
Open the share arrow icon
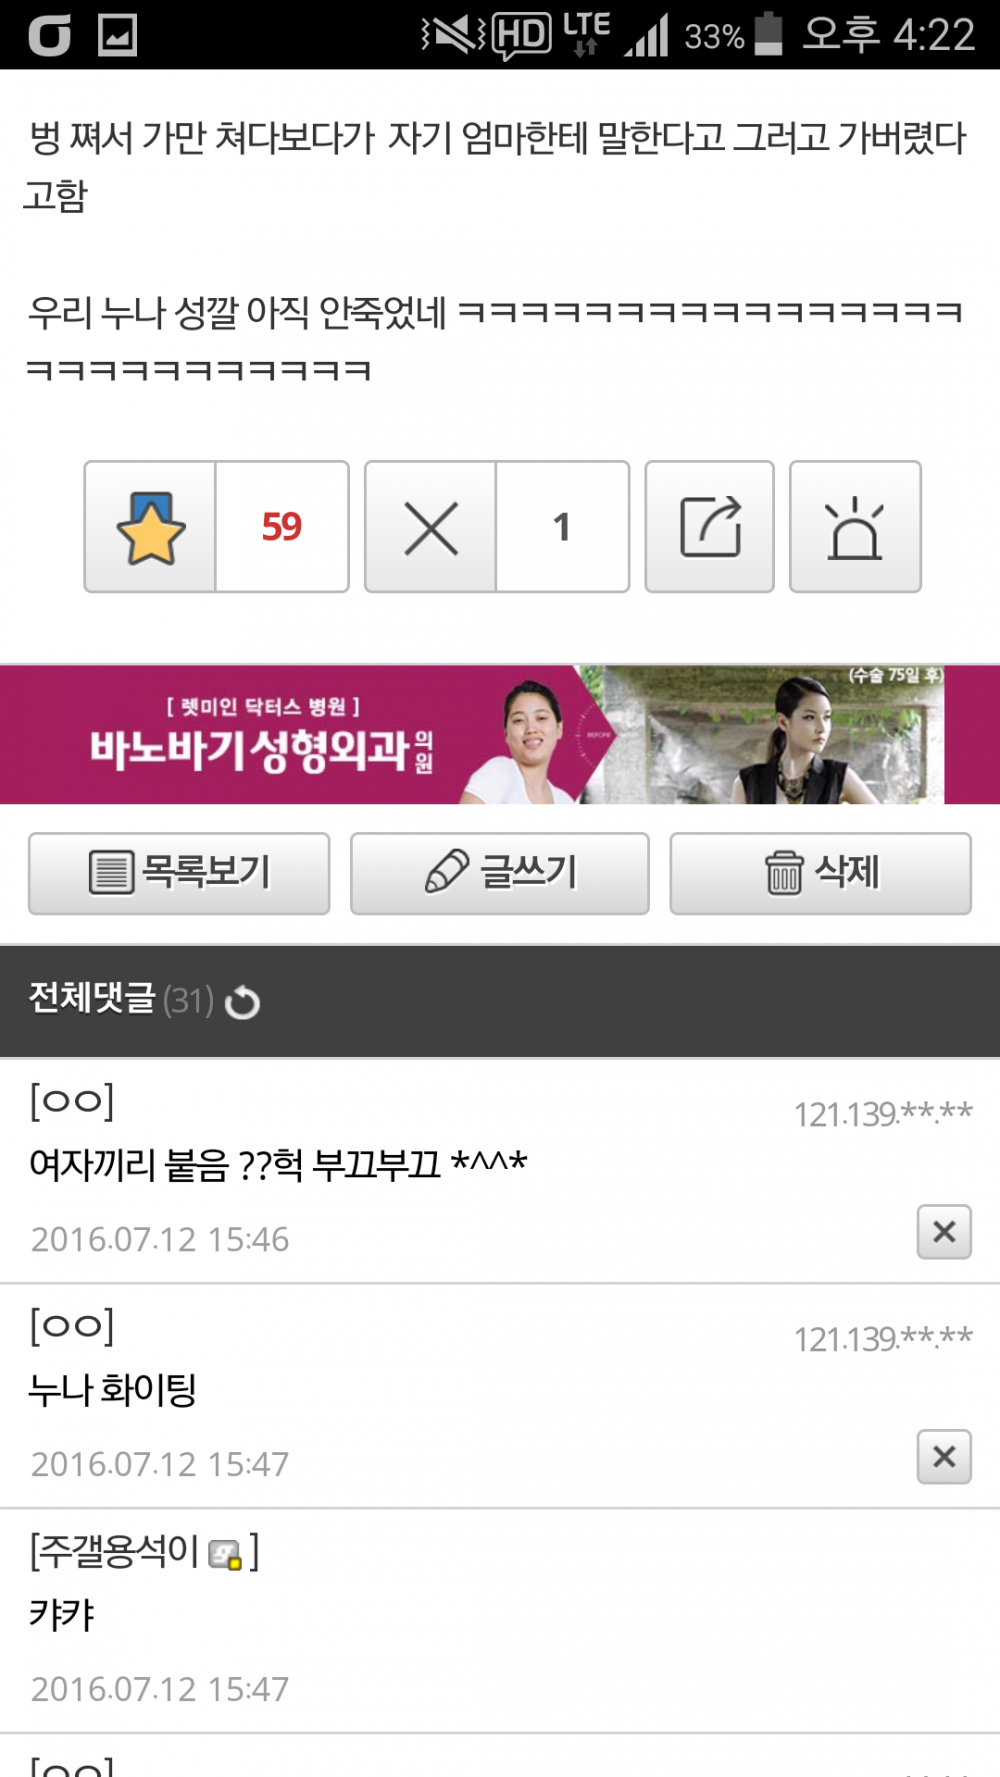click(709, 527)
